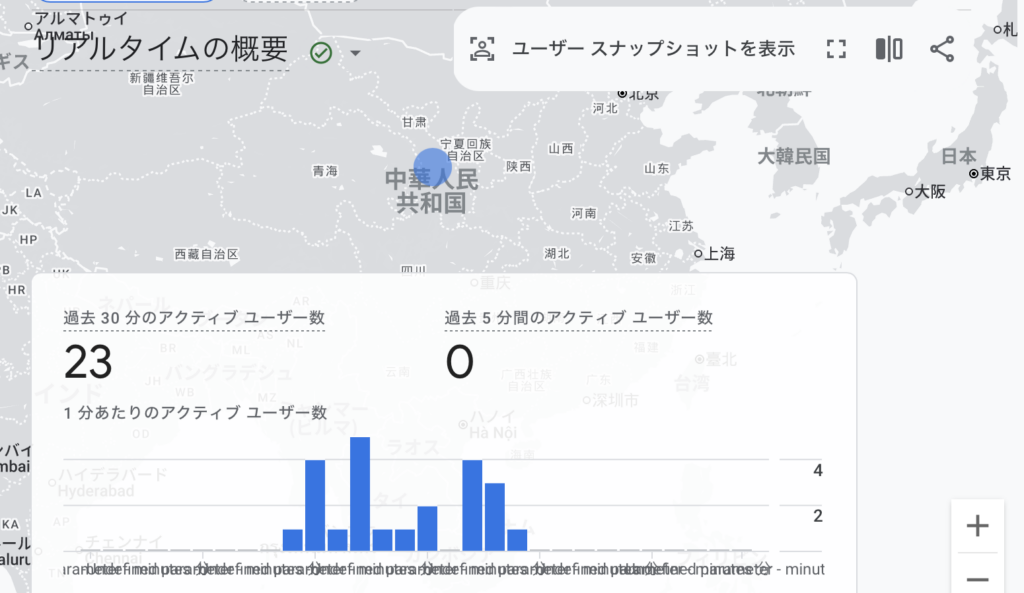Viewport: 1024px width, 593px height.
Task: Click 過去 30 分のアクティブ ユーザー数 label
Action: pos(194,318)
